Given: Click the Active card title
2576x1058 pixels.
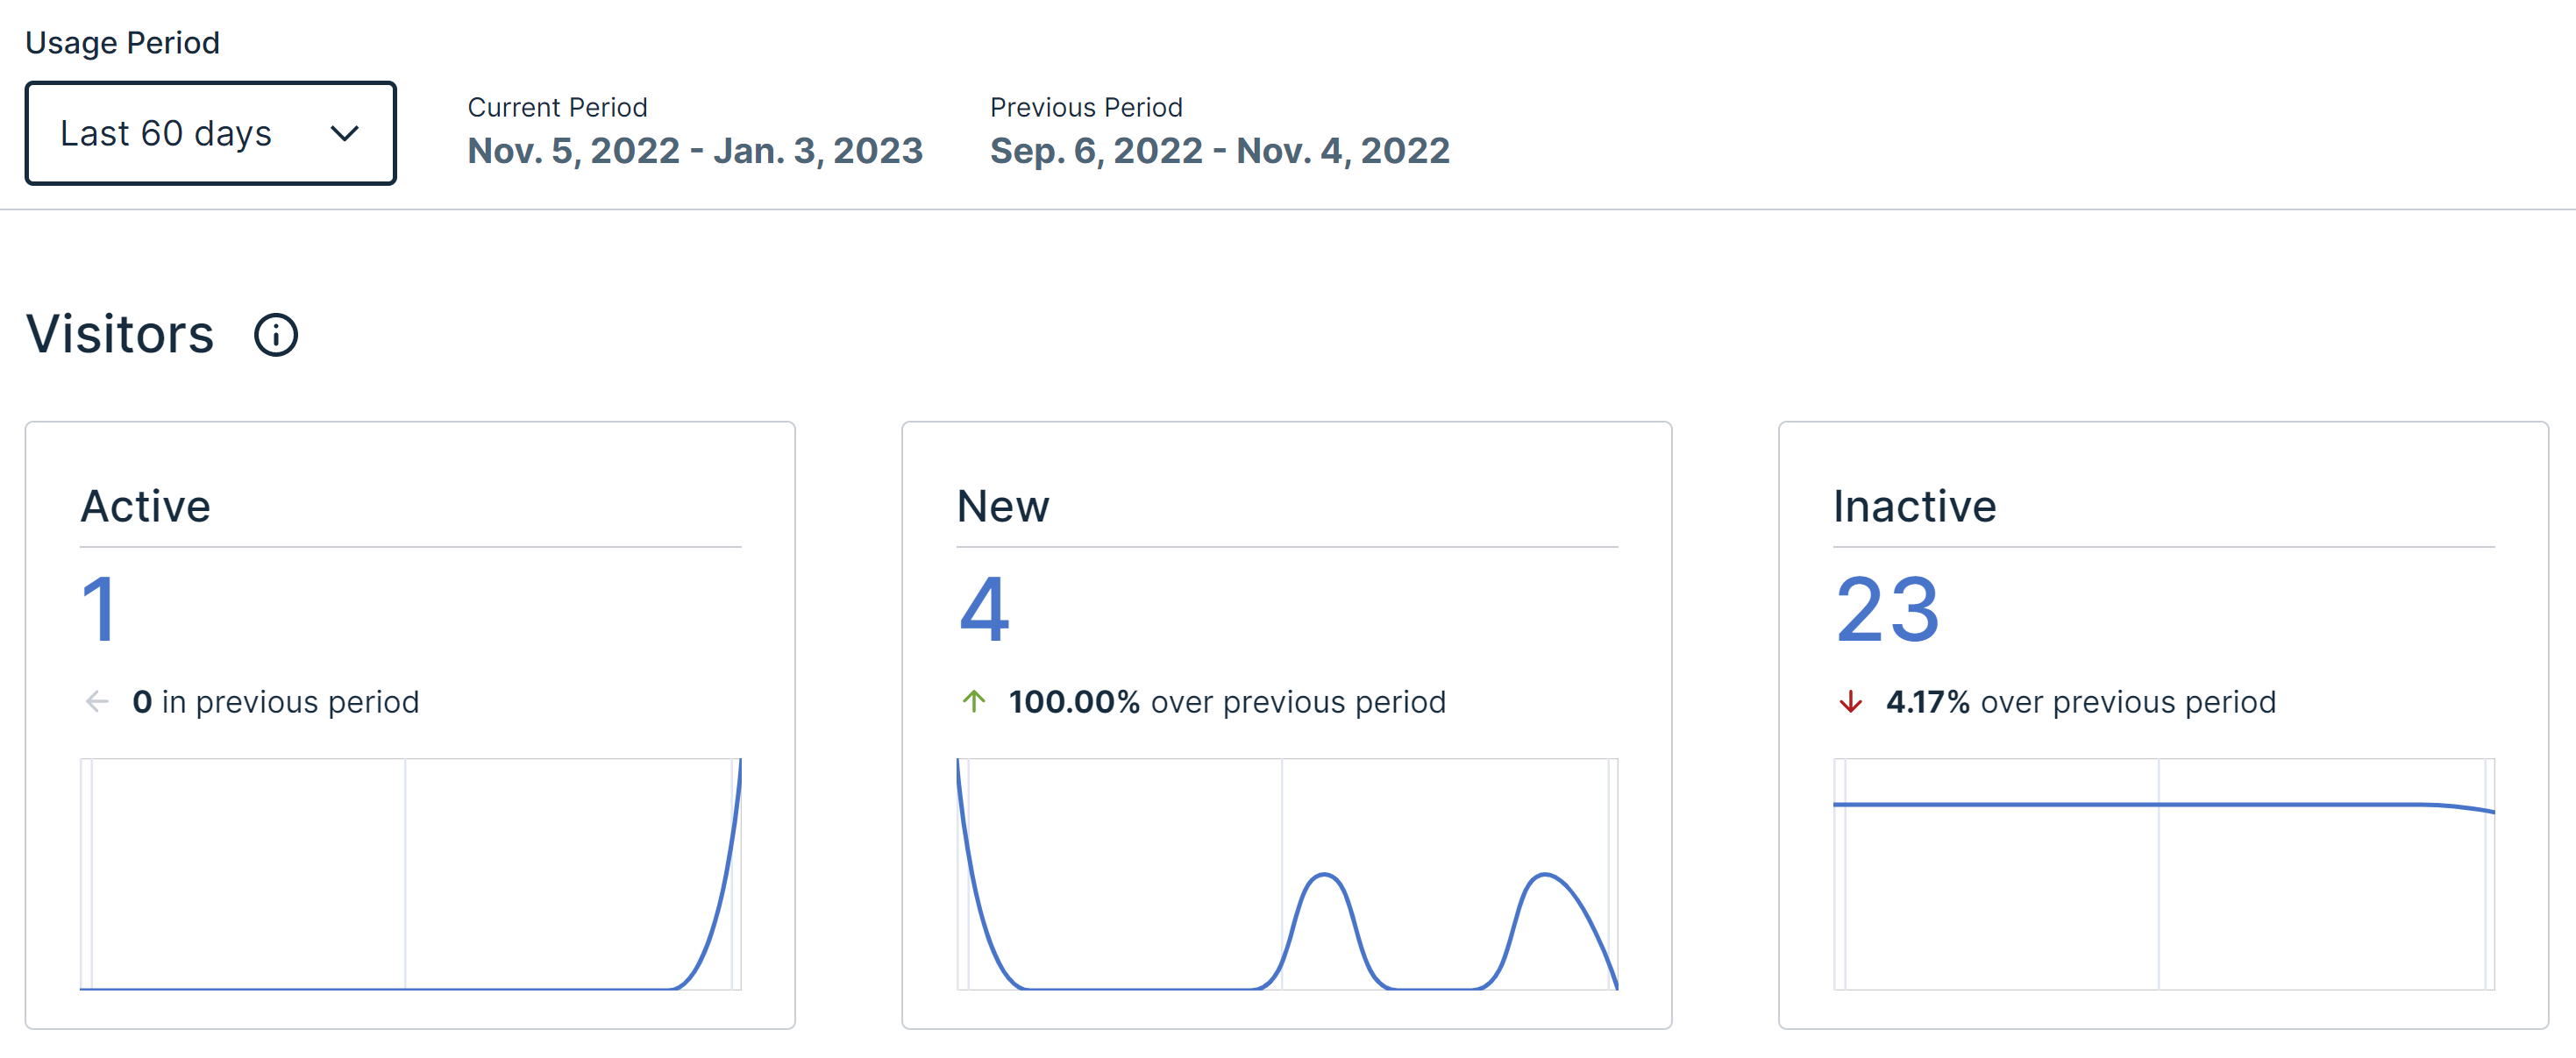Looking at the screenshot, I should point(146,506).
